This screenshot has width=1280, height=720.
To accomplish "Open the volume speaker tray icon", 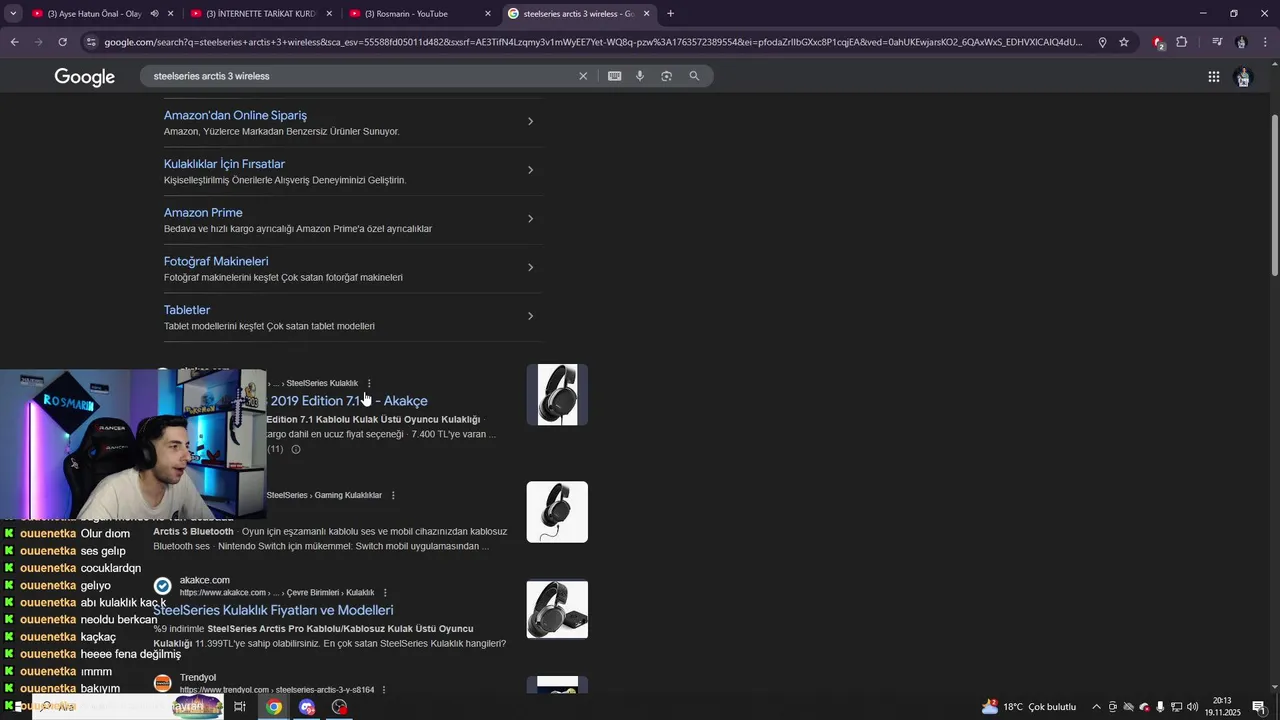I will [1192, 707].
